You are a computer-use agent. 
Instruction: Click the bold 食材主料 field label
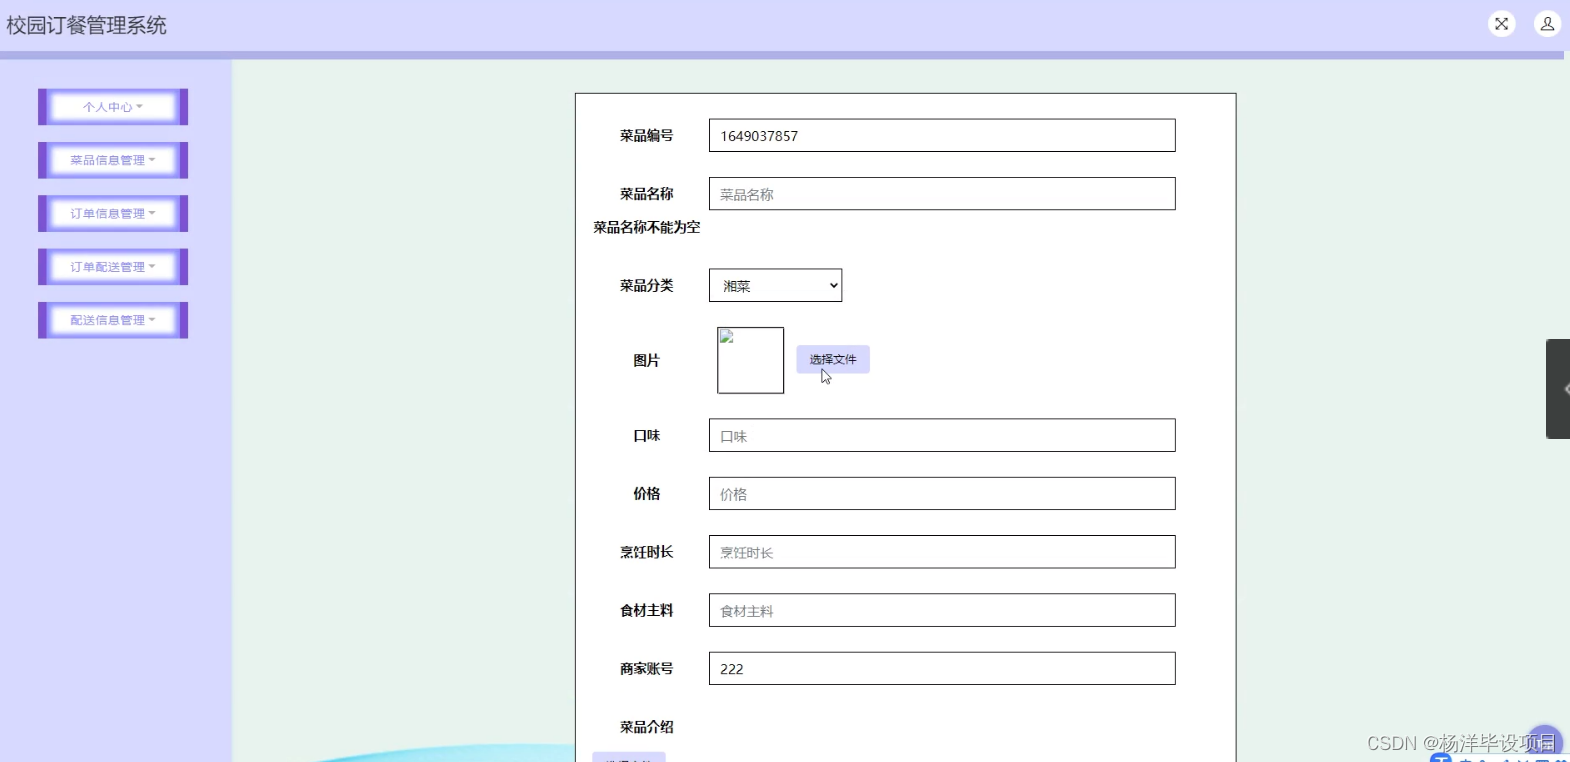coord(647,610)
